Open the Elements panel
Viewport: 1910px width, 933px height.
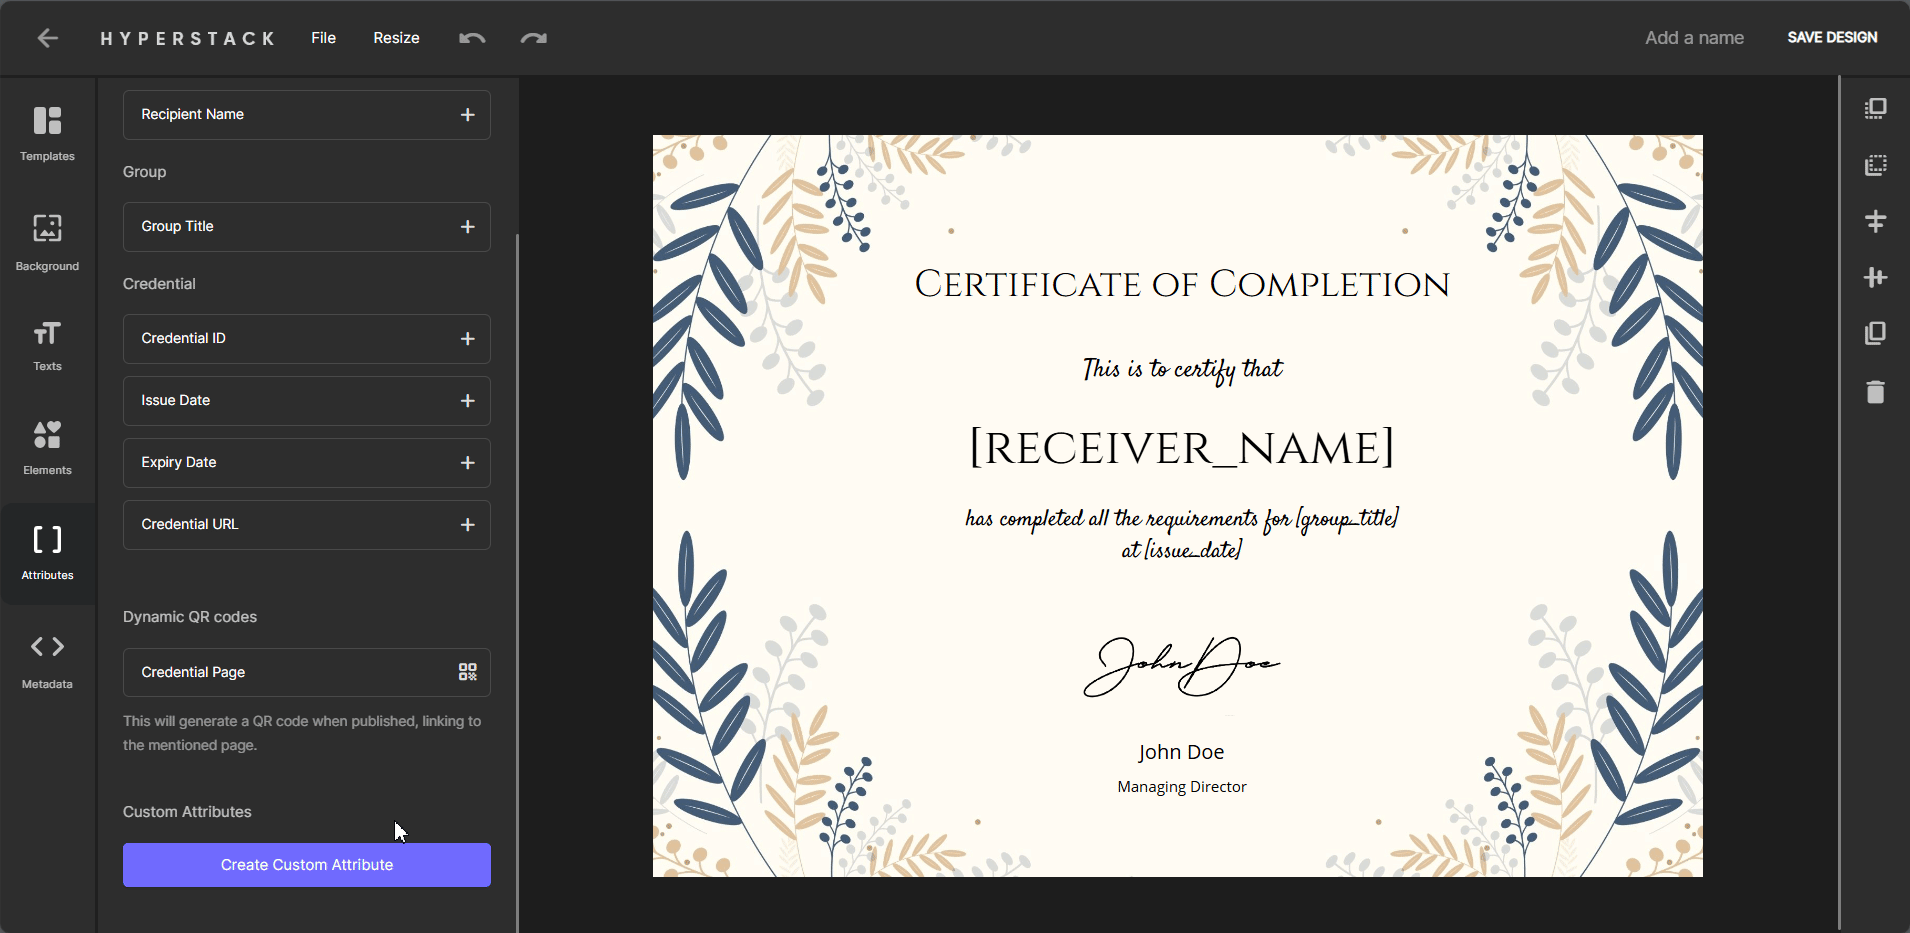click(x=47, y=446)
